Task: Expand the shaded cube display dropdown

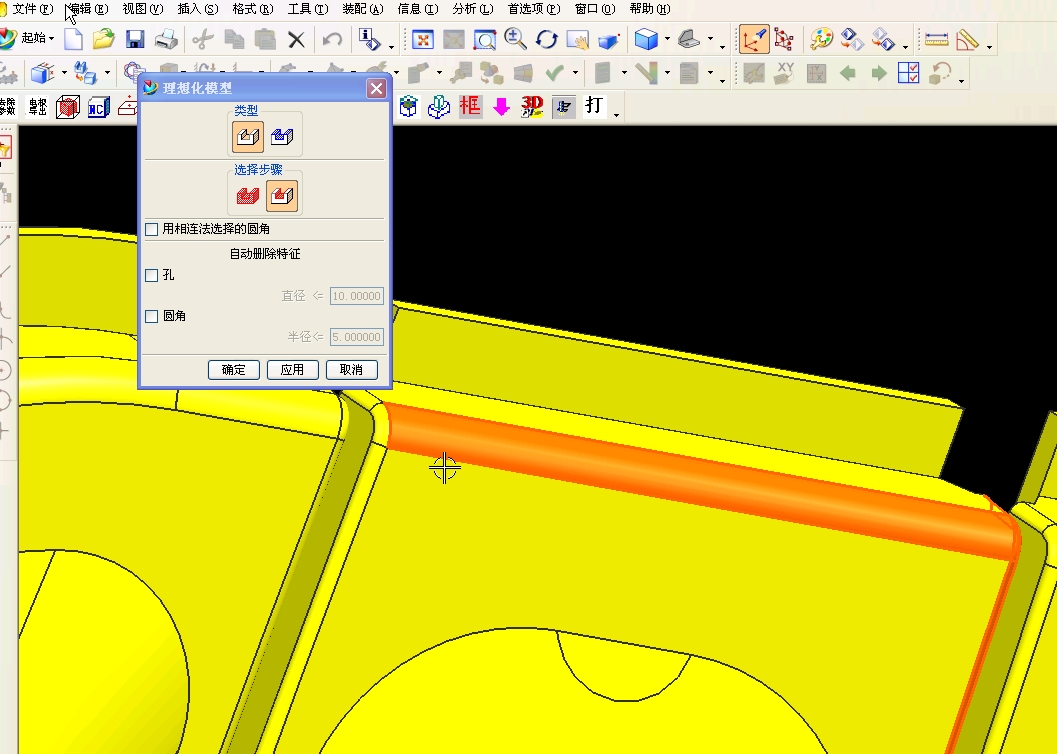Action: coord(667,38)
